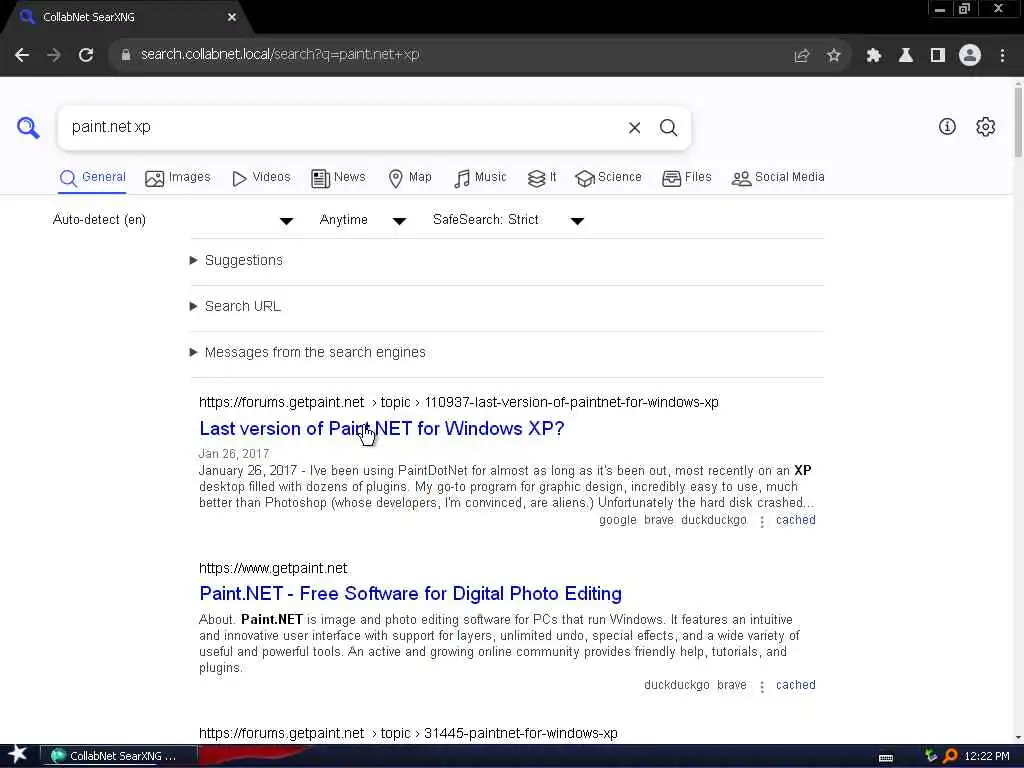Screen dimensions: 1024x768
Task: Reload the current page
Action: pos(86,55)
